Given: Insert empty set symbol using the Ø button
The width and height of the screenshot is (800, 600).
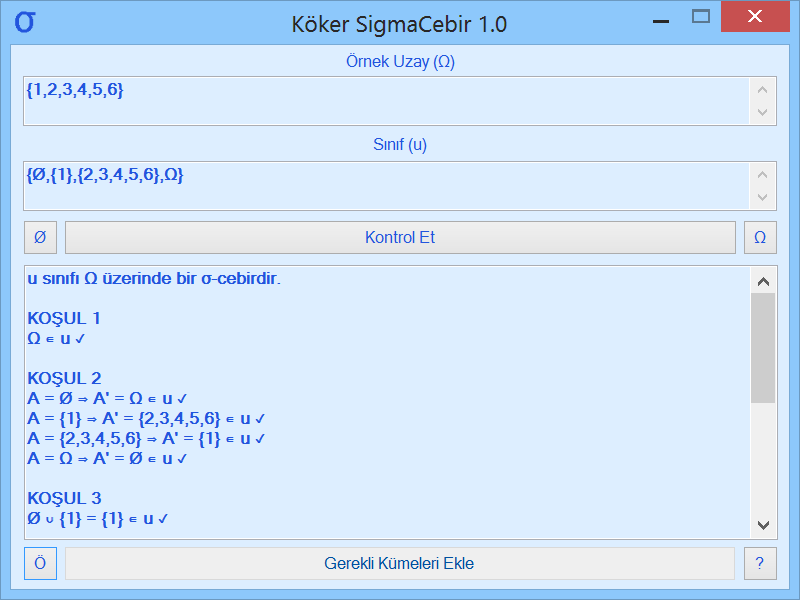Looking at the screenshot, I should click(40, 237).
